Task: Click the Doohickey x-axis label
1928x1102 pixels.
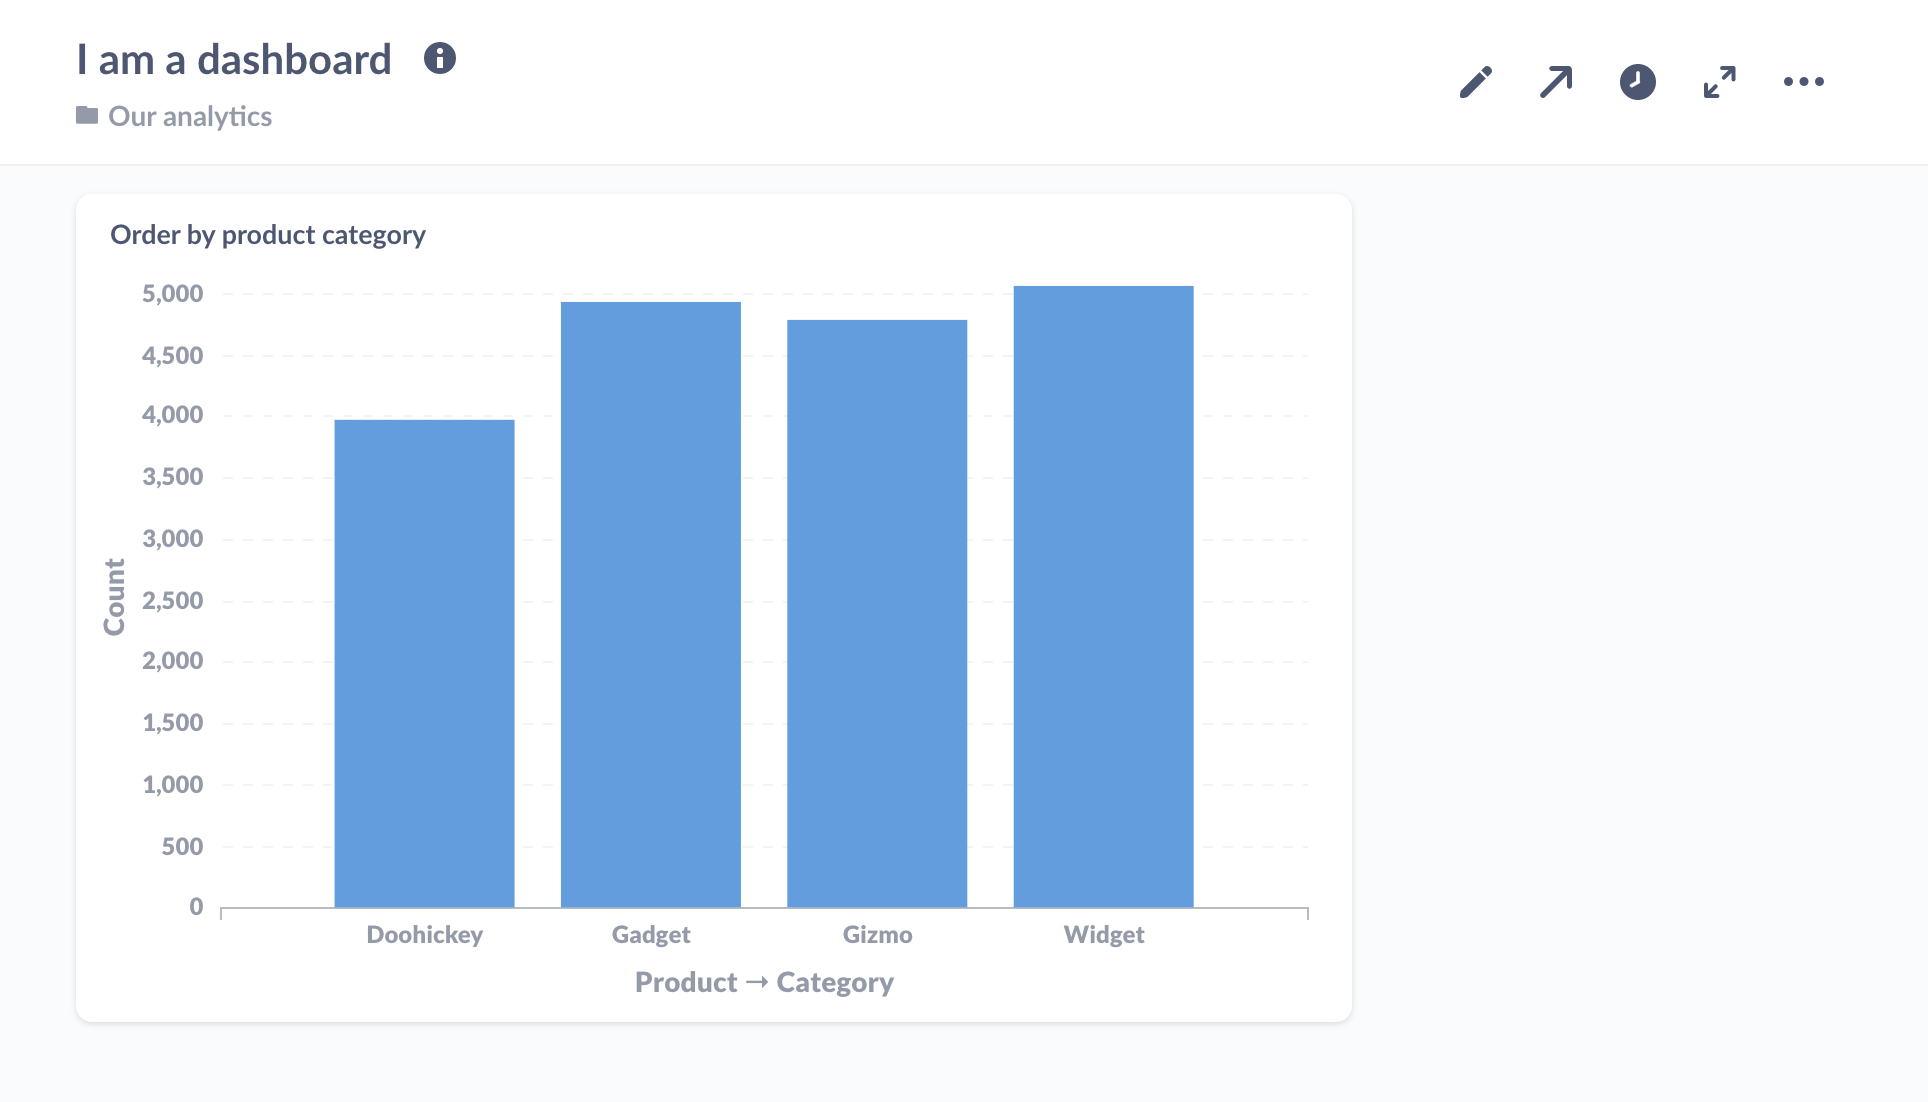Action: [x=424, y=935]
